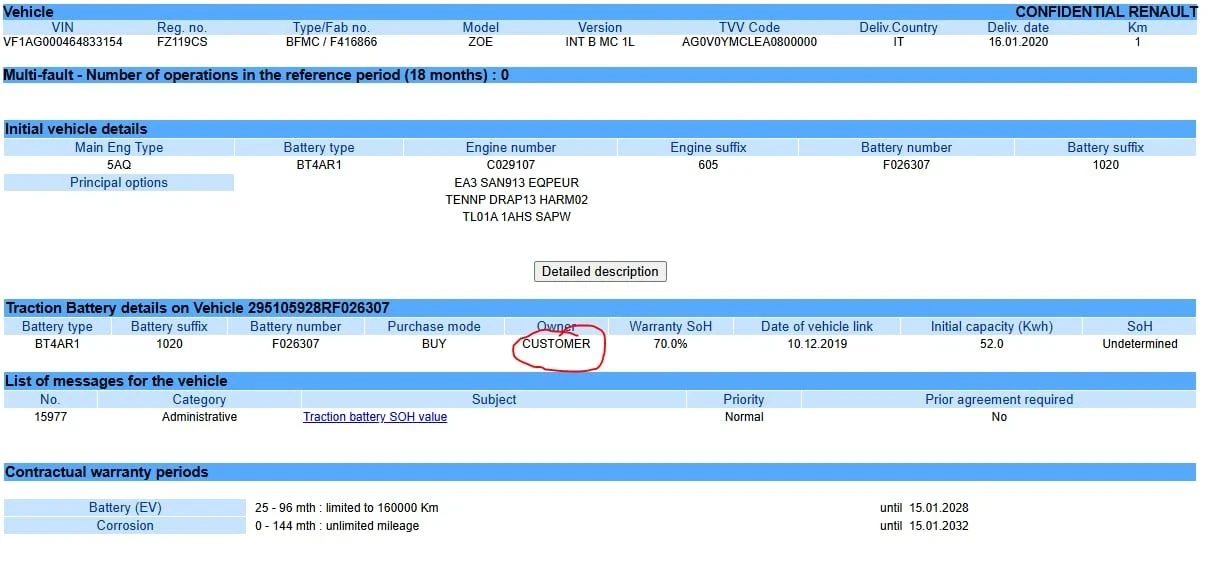1207x565 pixels.
Task: Click the Model value ZOE
Action: pyautogui.click(x=480, y=42)
